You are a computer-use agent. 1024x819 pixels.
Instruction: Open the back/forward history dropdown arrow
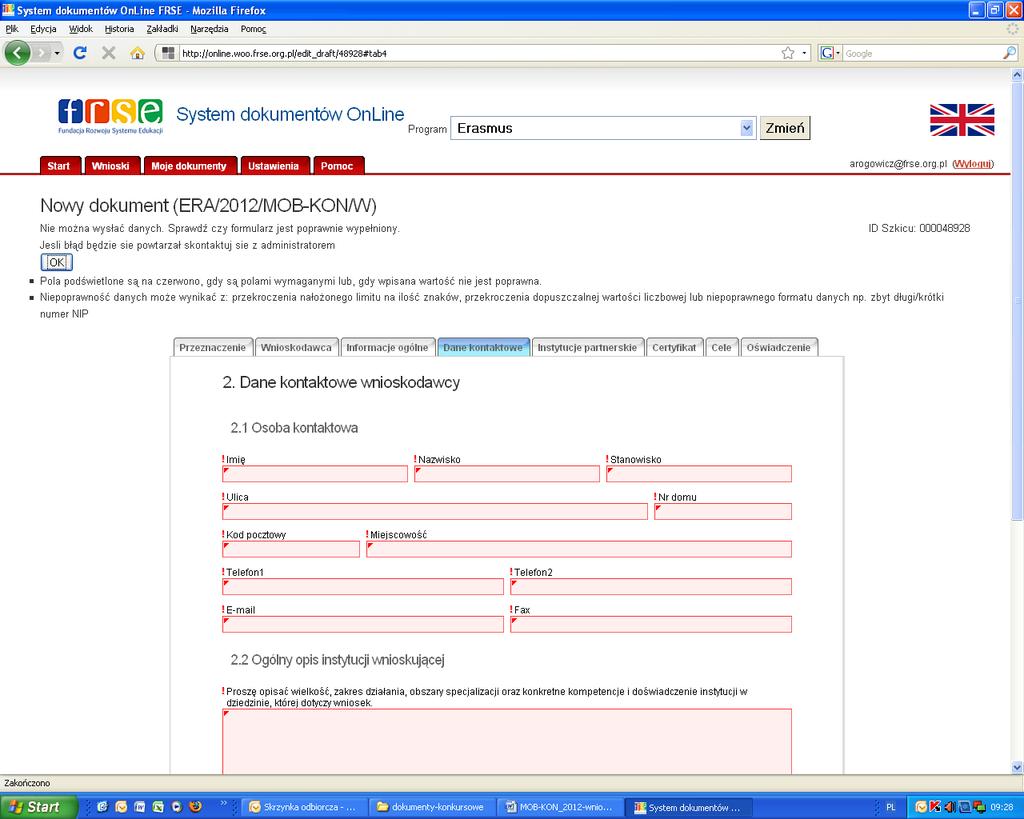coord(57,53)
